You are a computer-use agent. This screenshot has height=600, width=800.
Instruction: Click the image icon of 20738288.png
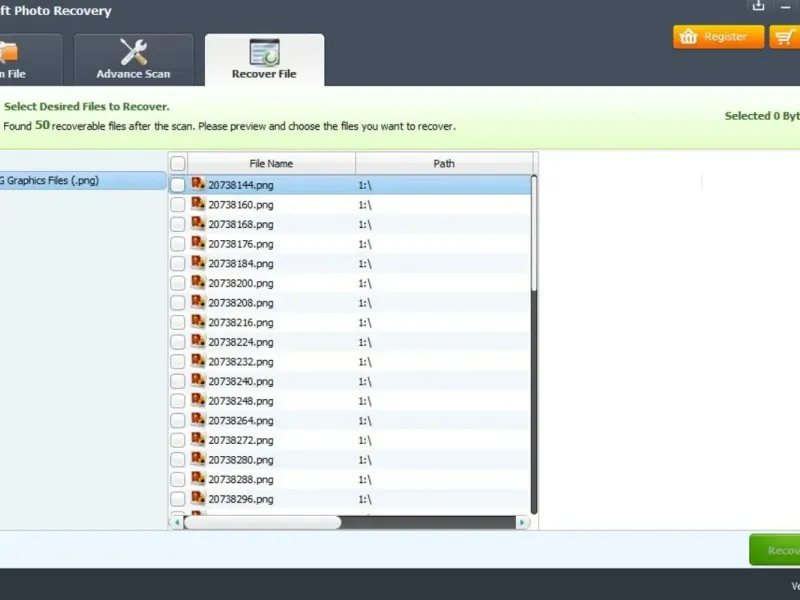click(x=198, y=479)
